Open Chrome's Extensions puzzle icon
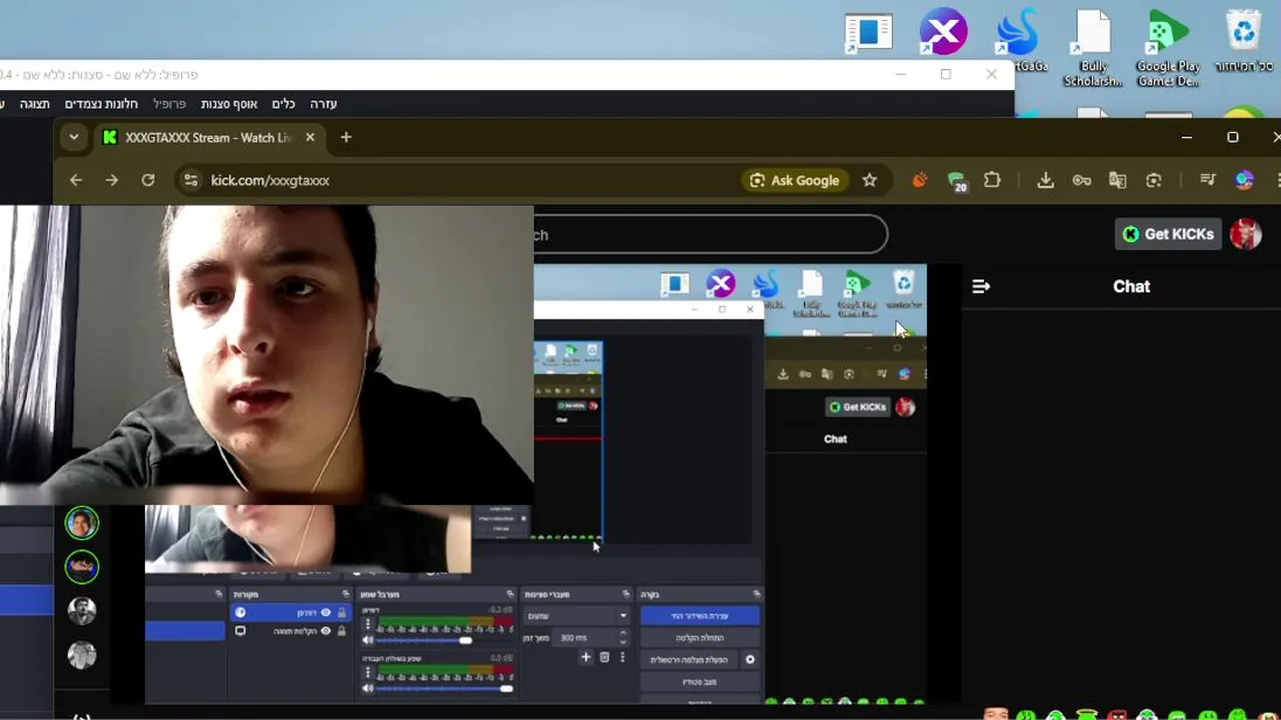This screenshot has height=720, width=1281. pyautogui.click(x=992, y=180)
